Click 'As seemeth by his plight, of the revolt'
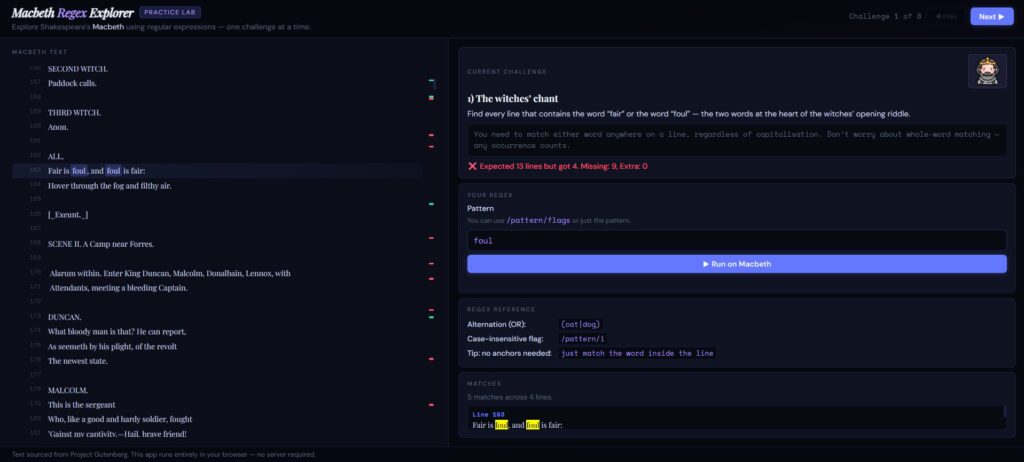The width and height of the screenshot is (1024, 462). [112, 346]
